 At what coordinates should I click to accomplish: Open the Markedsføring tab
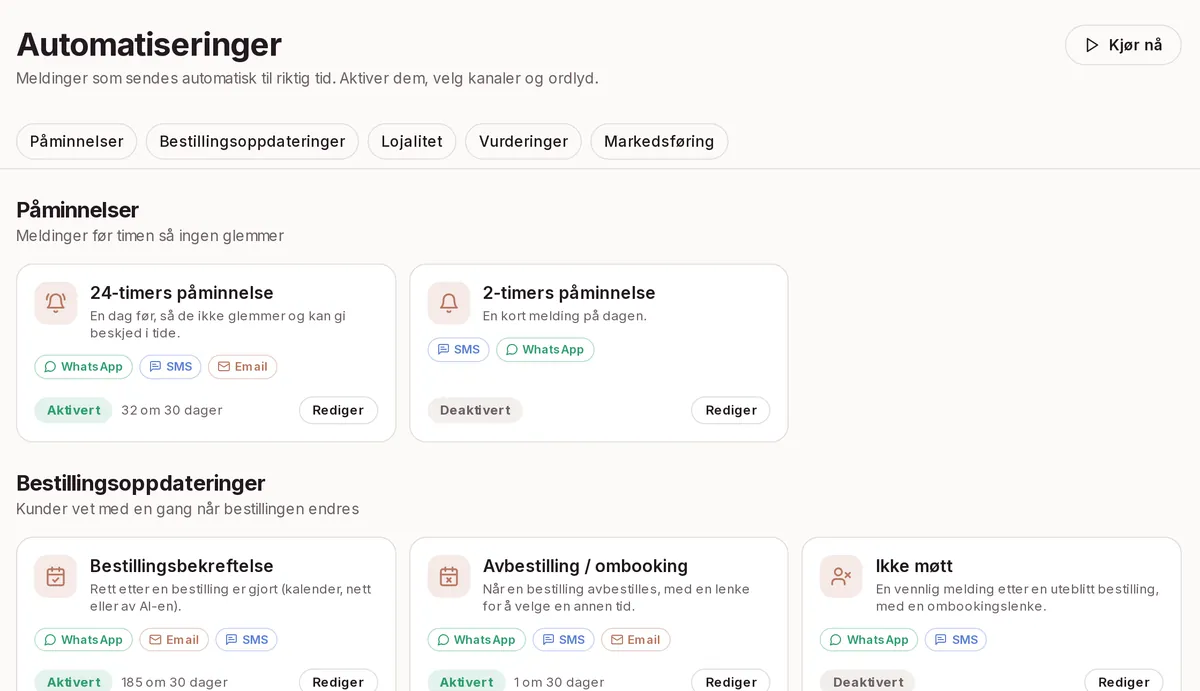(x=659, y=141)
